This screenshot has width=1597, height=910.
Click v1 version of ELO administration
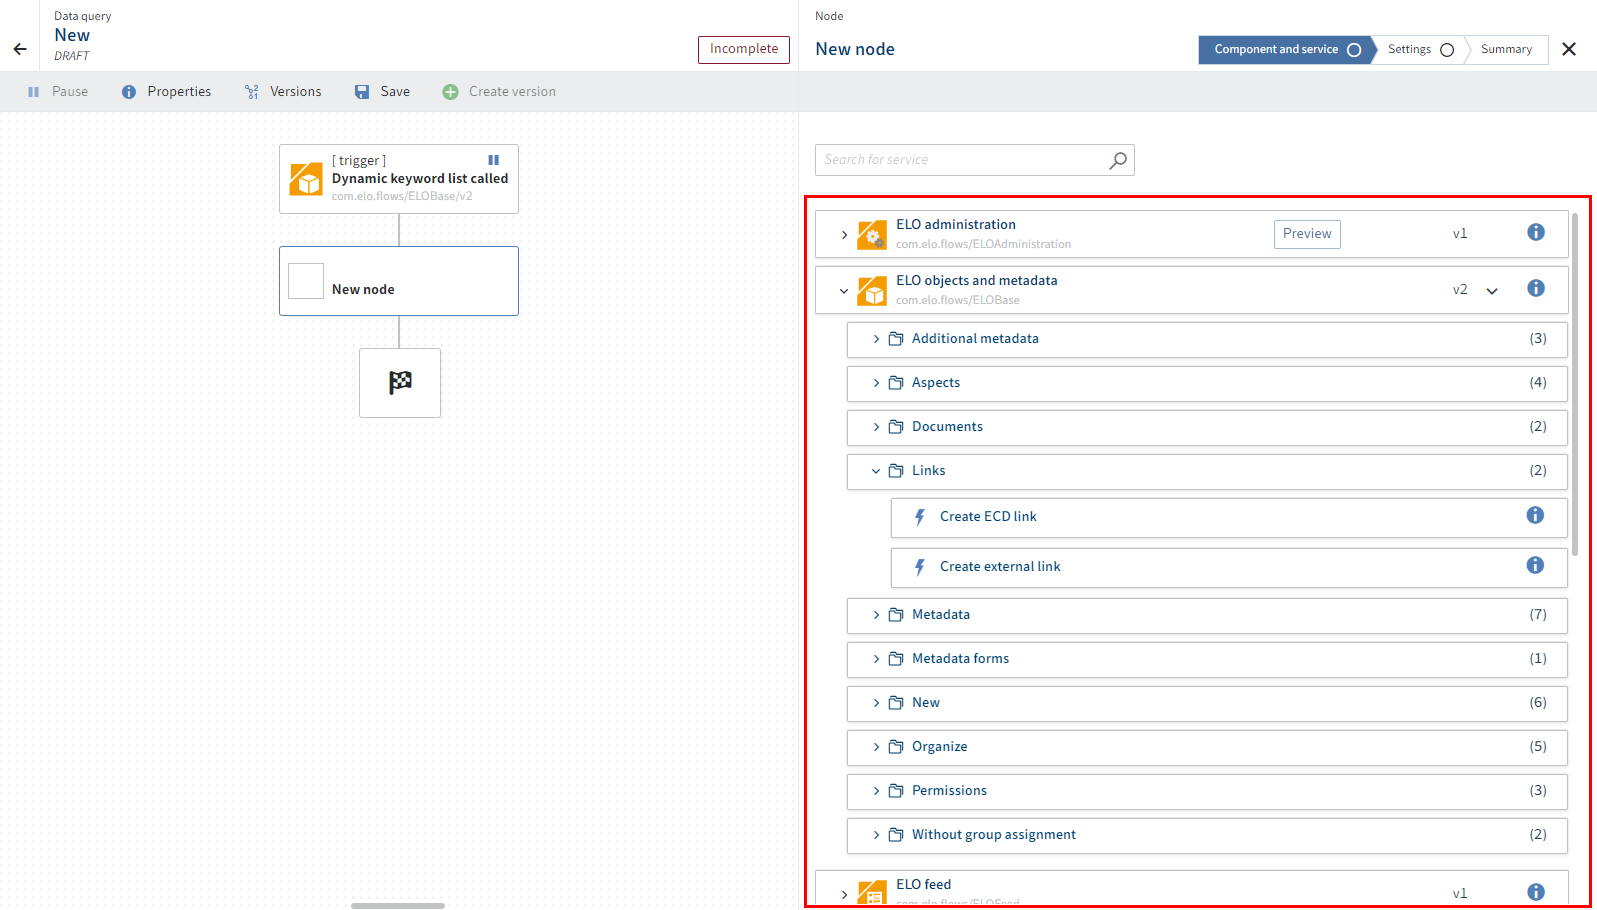(x=1460, y=234)
